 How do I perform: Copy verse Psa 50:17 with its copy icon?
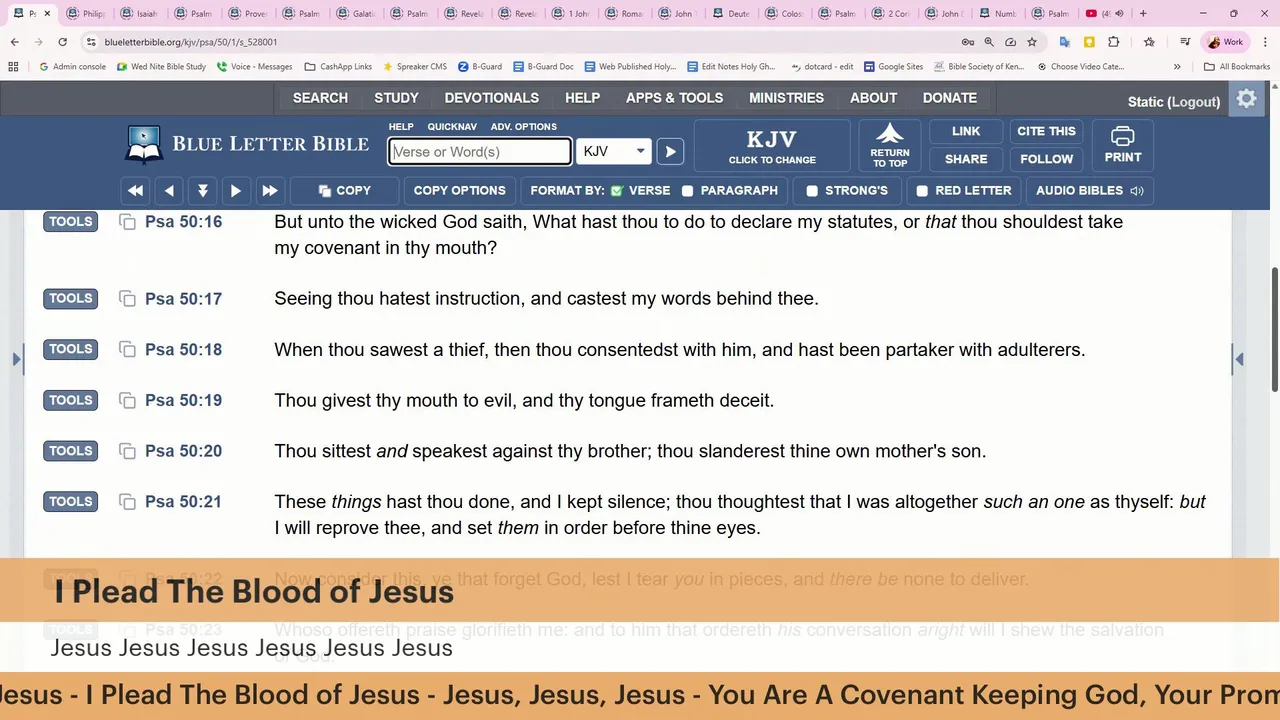click(x=127, y=299)
